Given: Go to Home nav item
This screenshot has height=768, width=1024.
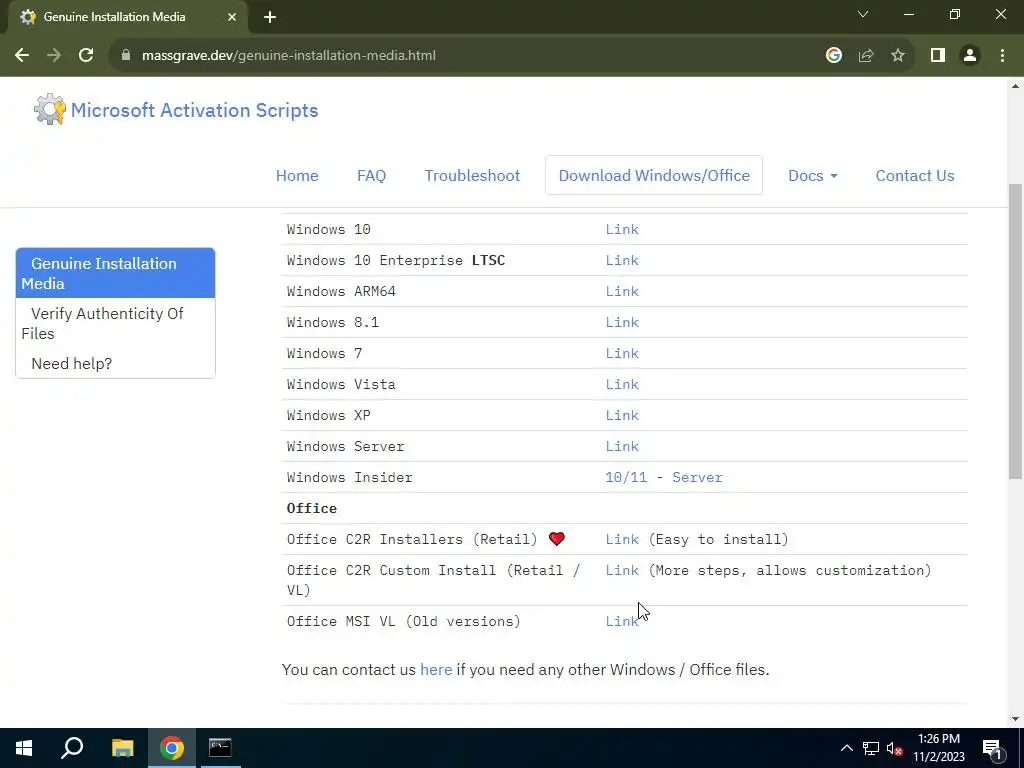Looking at the screenshot, I should click(297, 175).
